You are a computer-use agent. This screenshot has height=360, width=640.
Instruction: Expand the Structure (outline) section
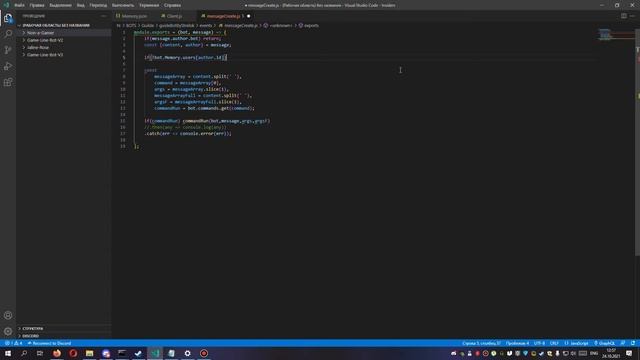point(63,328)
